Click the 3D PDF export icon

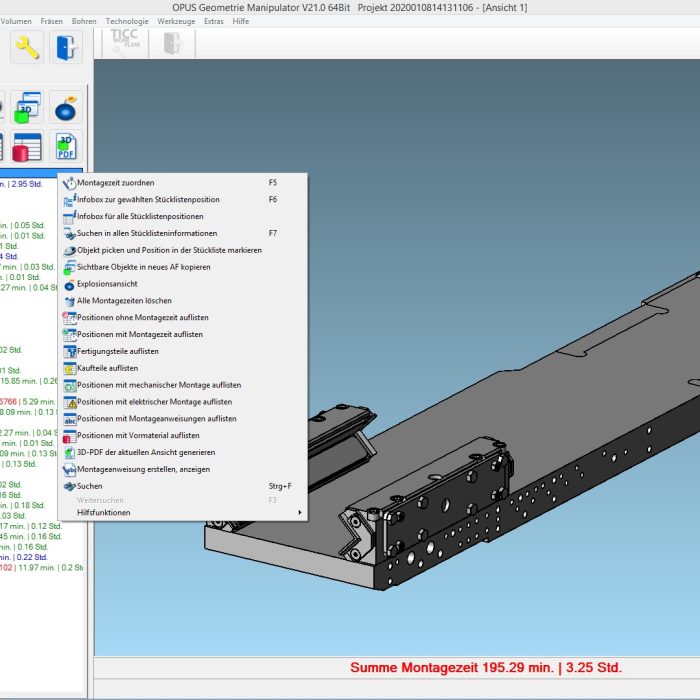66,146
